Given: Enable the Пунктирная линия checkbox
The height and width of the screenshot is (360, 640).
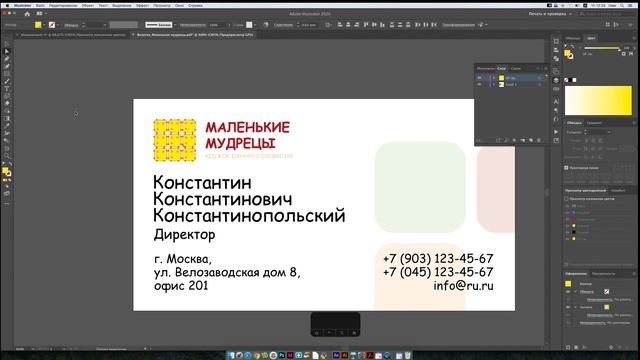Looking at the screenshot, I should coord(566,168).
